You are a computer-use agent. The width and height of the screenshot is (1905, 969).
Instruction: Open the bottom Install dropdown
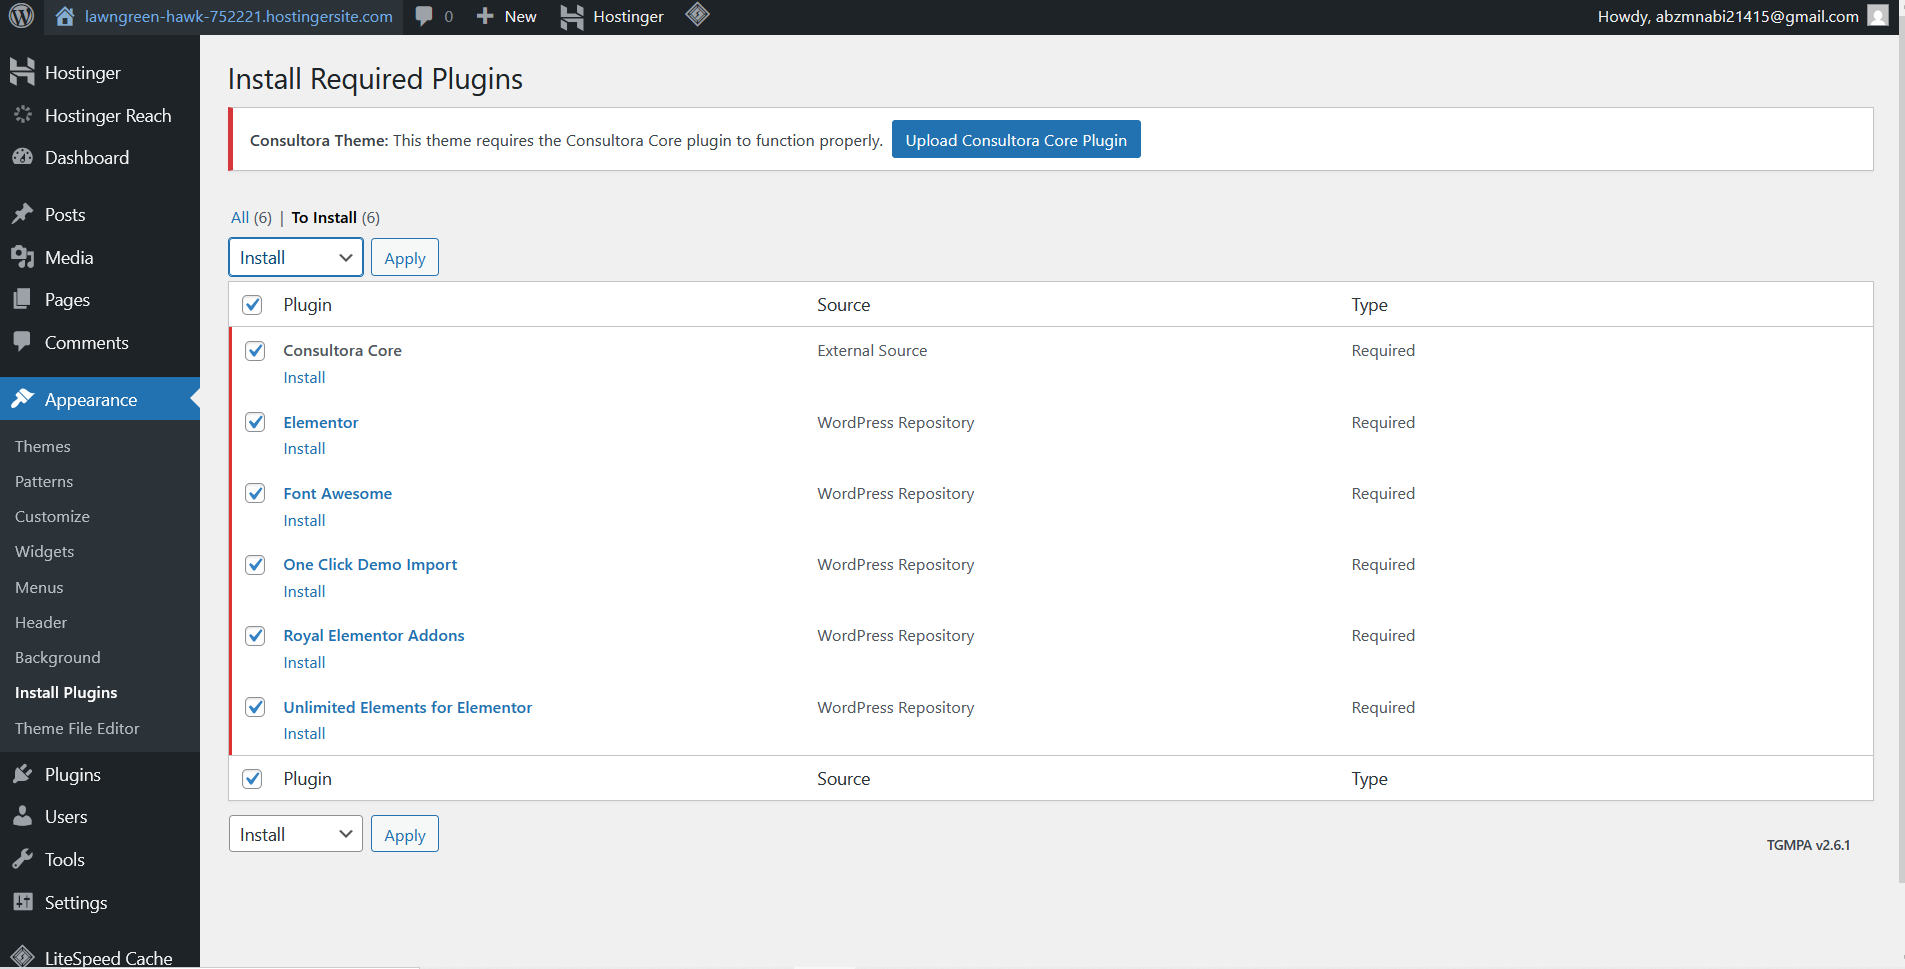click(295, 833)
